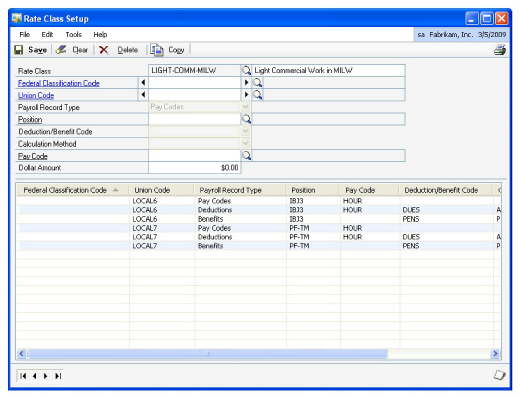Sort by Federal Classification Code column header
This screenshot has height=398, width=520.
coord(73,190)
